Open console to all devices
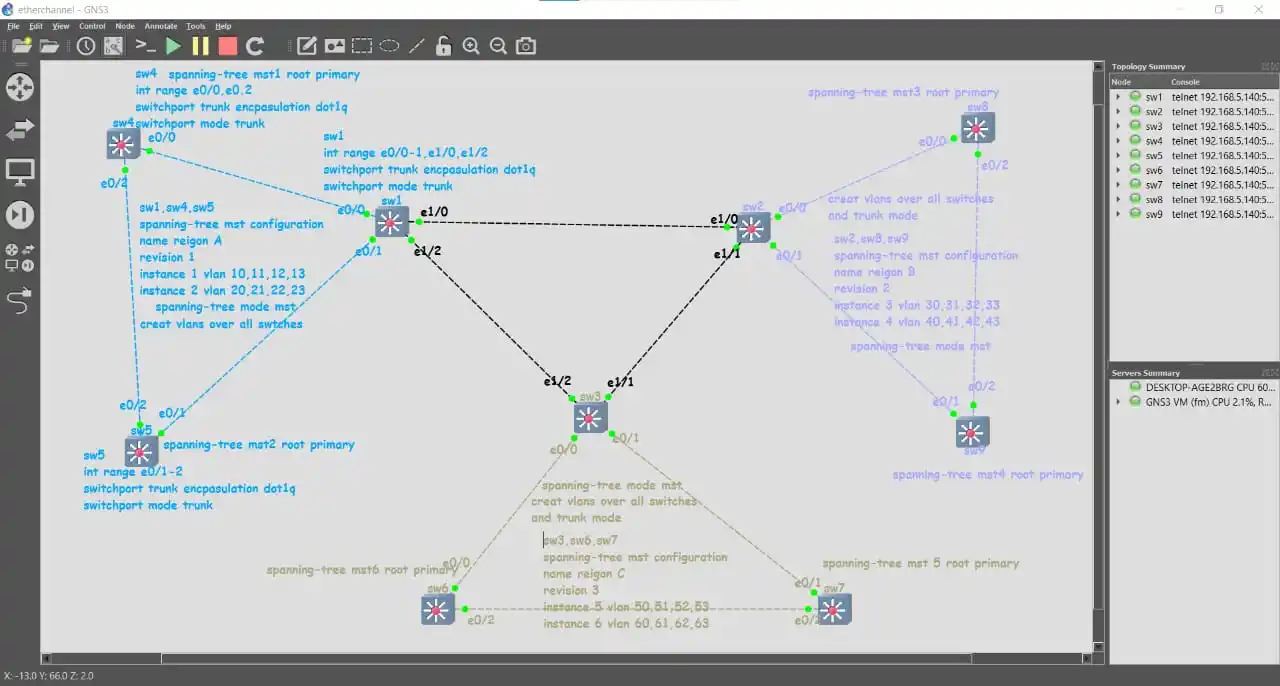This screenshot has height=686, width=1280. click(x=146, y=46)
